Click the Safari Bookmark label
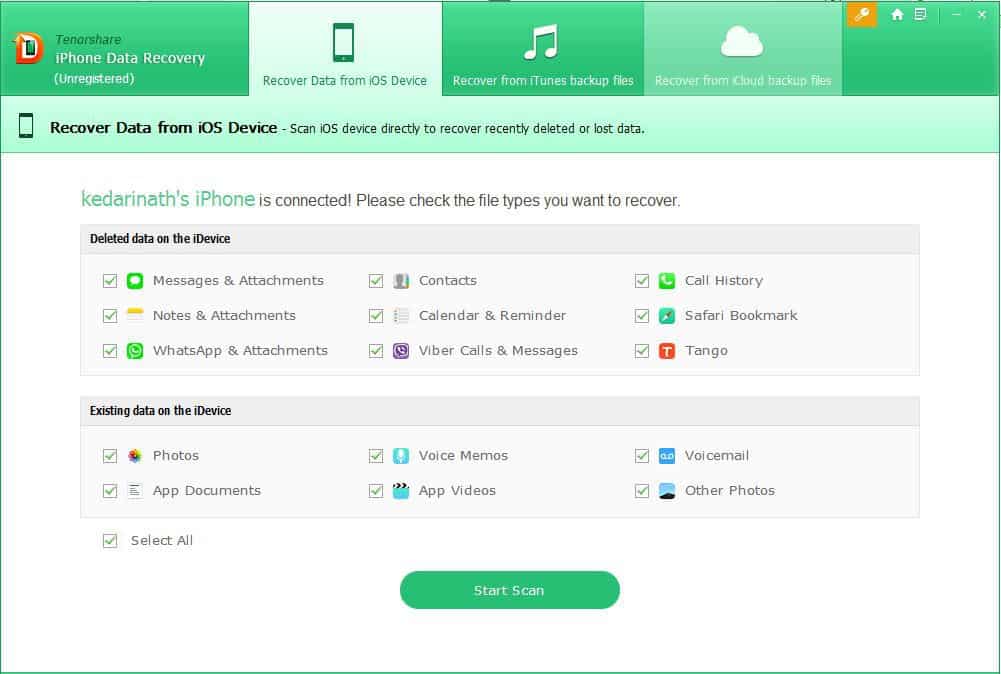Viewport: 1001px width, 674px height. point(741,316)
